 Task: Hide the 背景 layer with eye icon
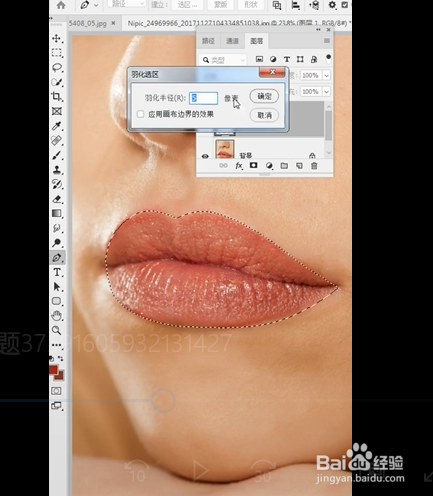205,156
